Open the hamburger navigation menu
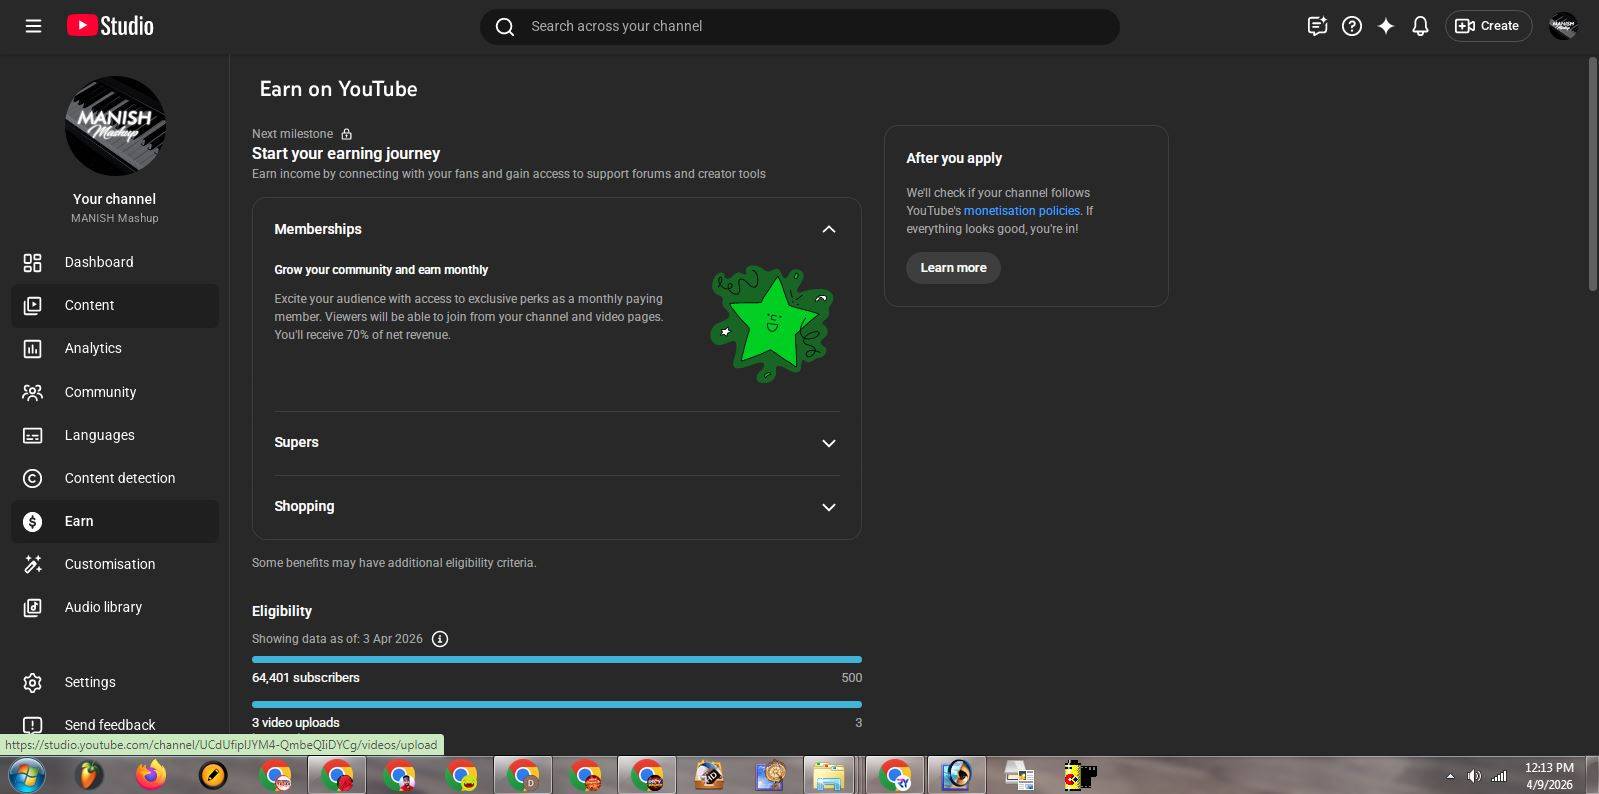1599x794 pixels. point(33,26)
